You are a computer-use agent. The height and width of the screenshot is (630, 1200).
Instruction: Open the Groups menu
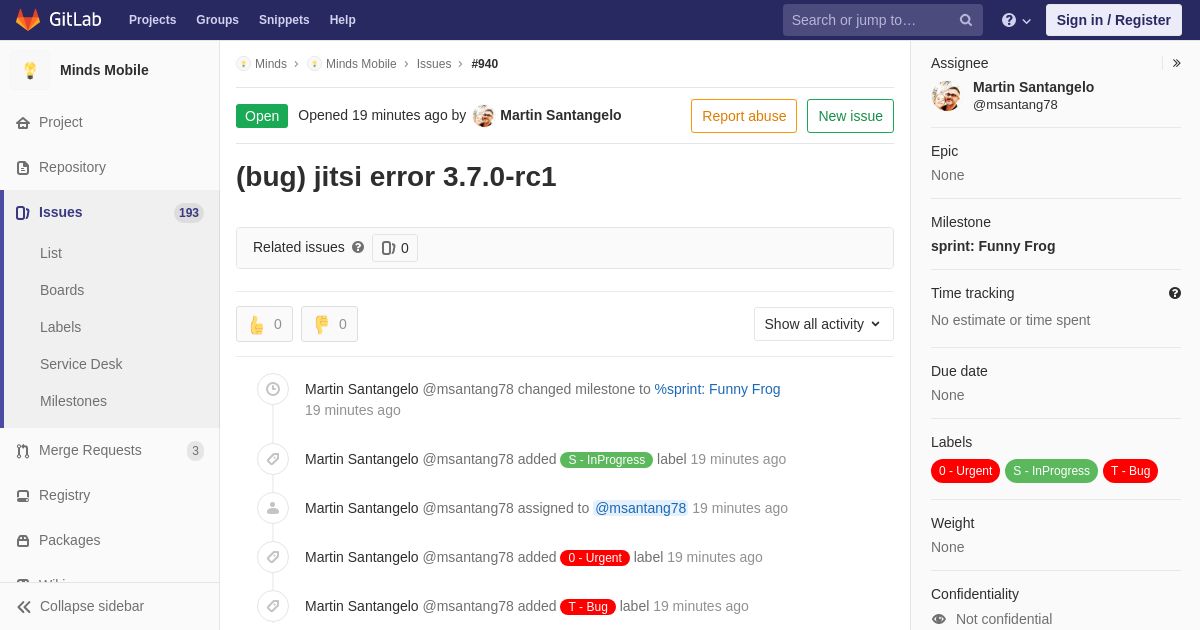click(217, 20)
